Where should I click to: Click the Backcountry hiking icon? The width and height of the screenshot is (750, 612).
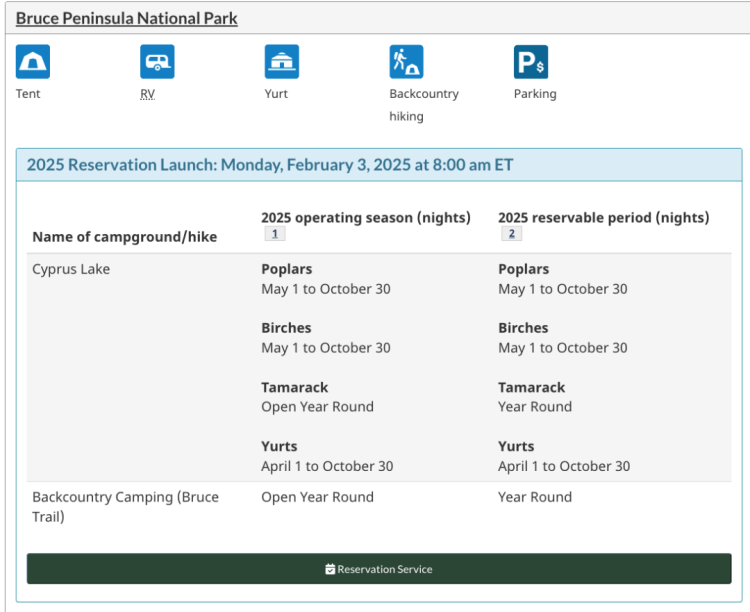point(407,62)
